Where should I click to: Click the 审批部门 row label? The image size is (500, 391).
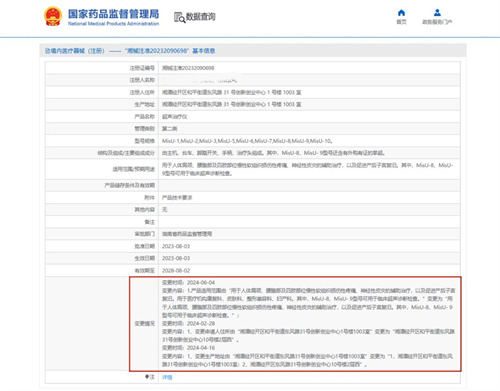[145, 234]
